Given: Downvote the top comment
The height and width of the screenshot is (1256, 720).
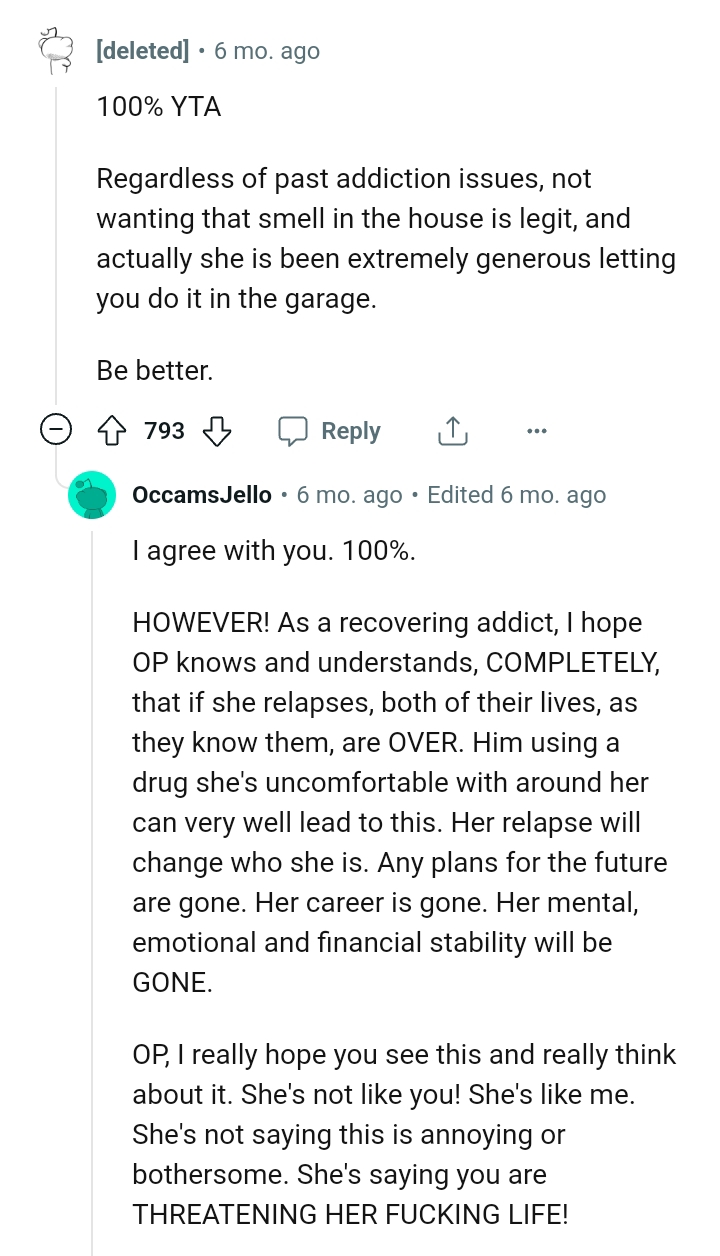Looking at the screenshot, I should [217, 430].
